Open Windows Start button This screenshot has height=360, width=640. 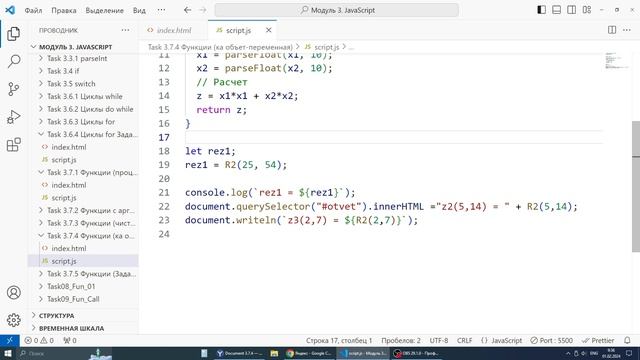click(x=8, y=353)
